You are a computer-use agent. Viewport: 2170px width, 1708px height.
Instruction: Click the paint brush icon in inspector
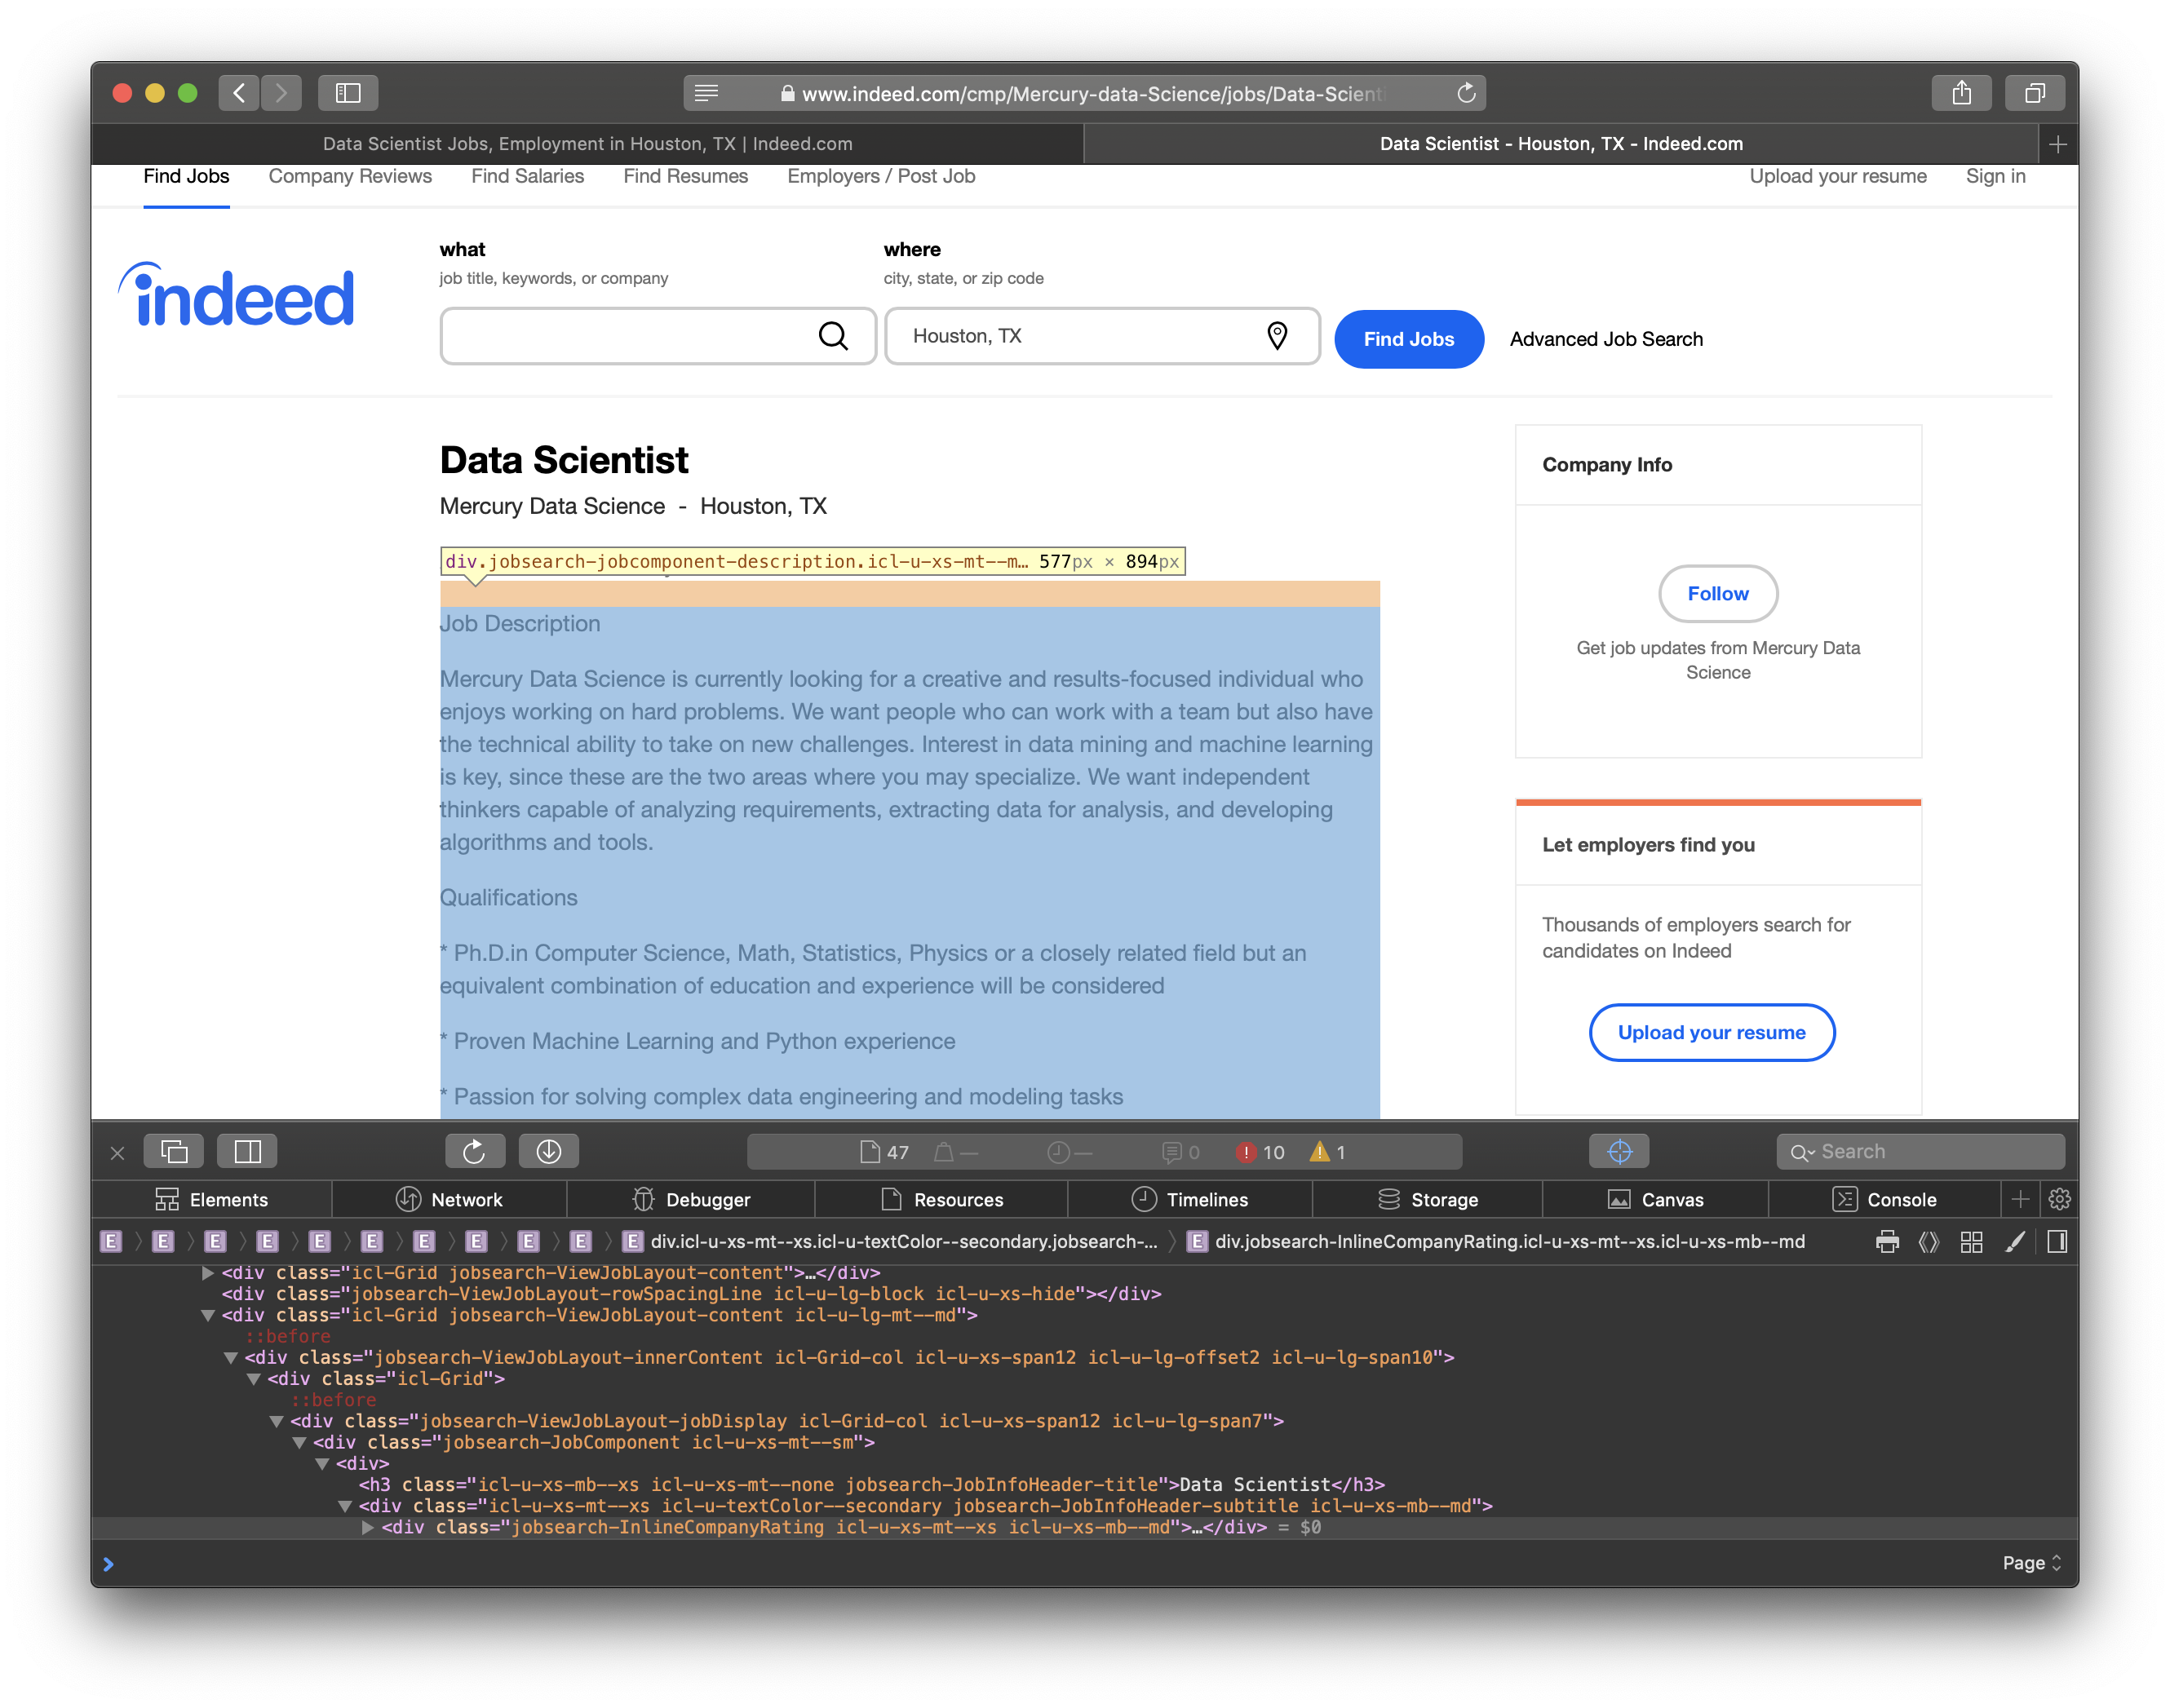tap(2015, 1241)
